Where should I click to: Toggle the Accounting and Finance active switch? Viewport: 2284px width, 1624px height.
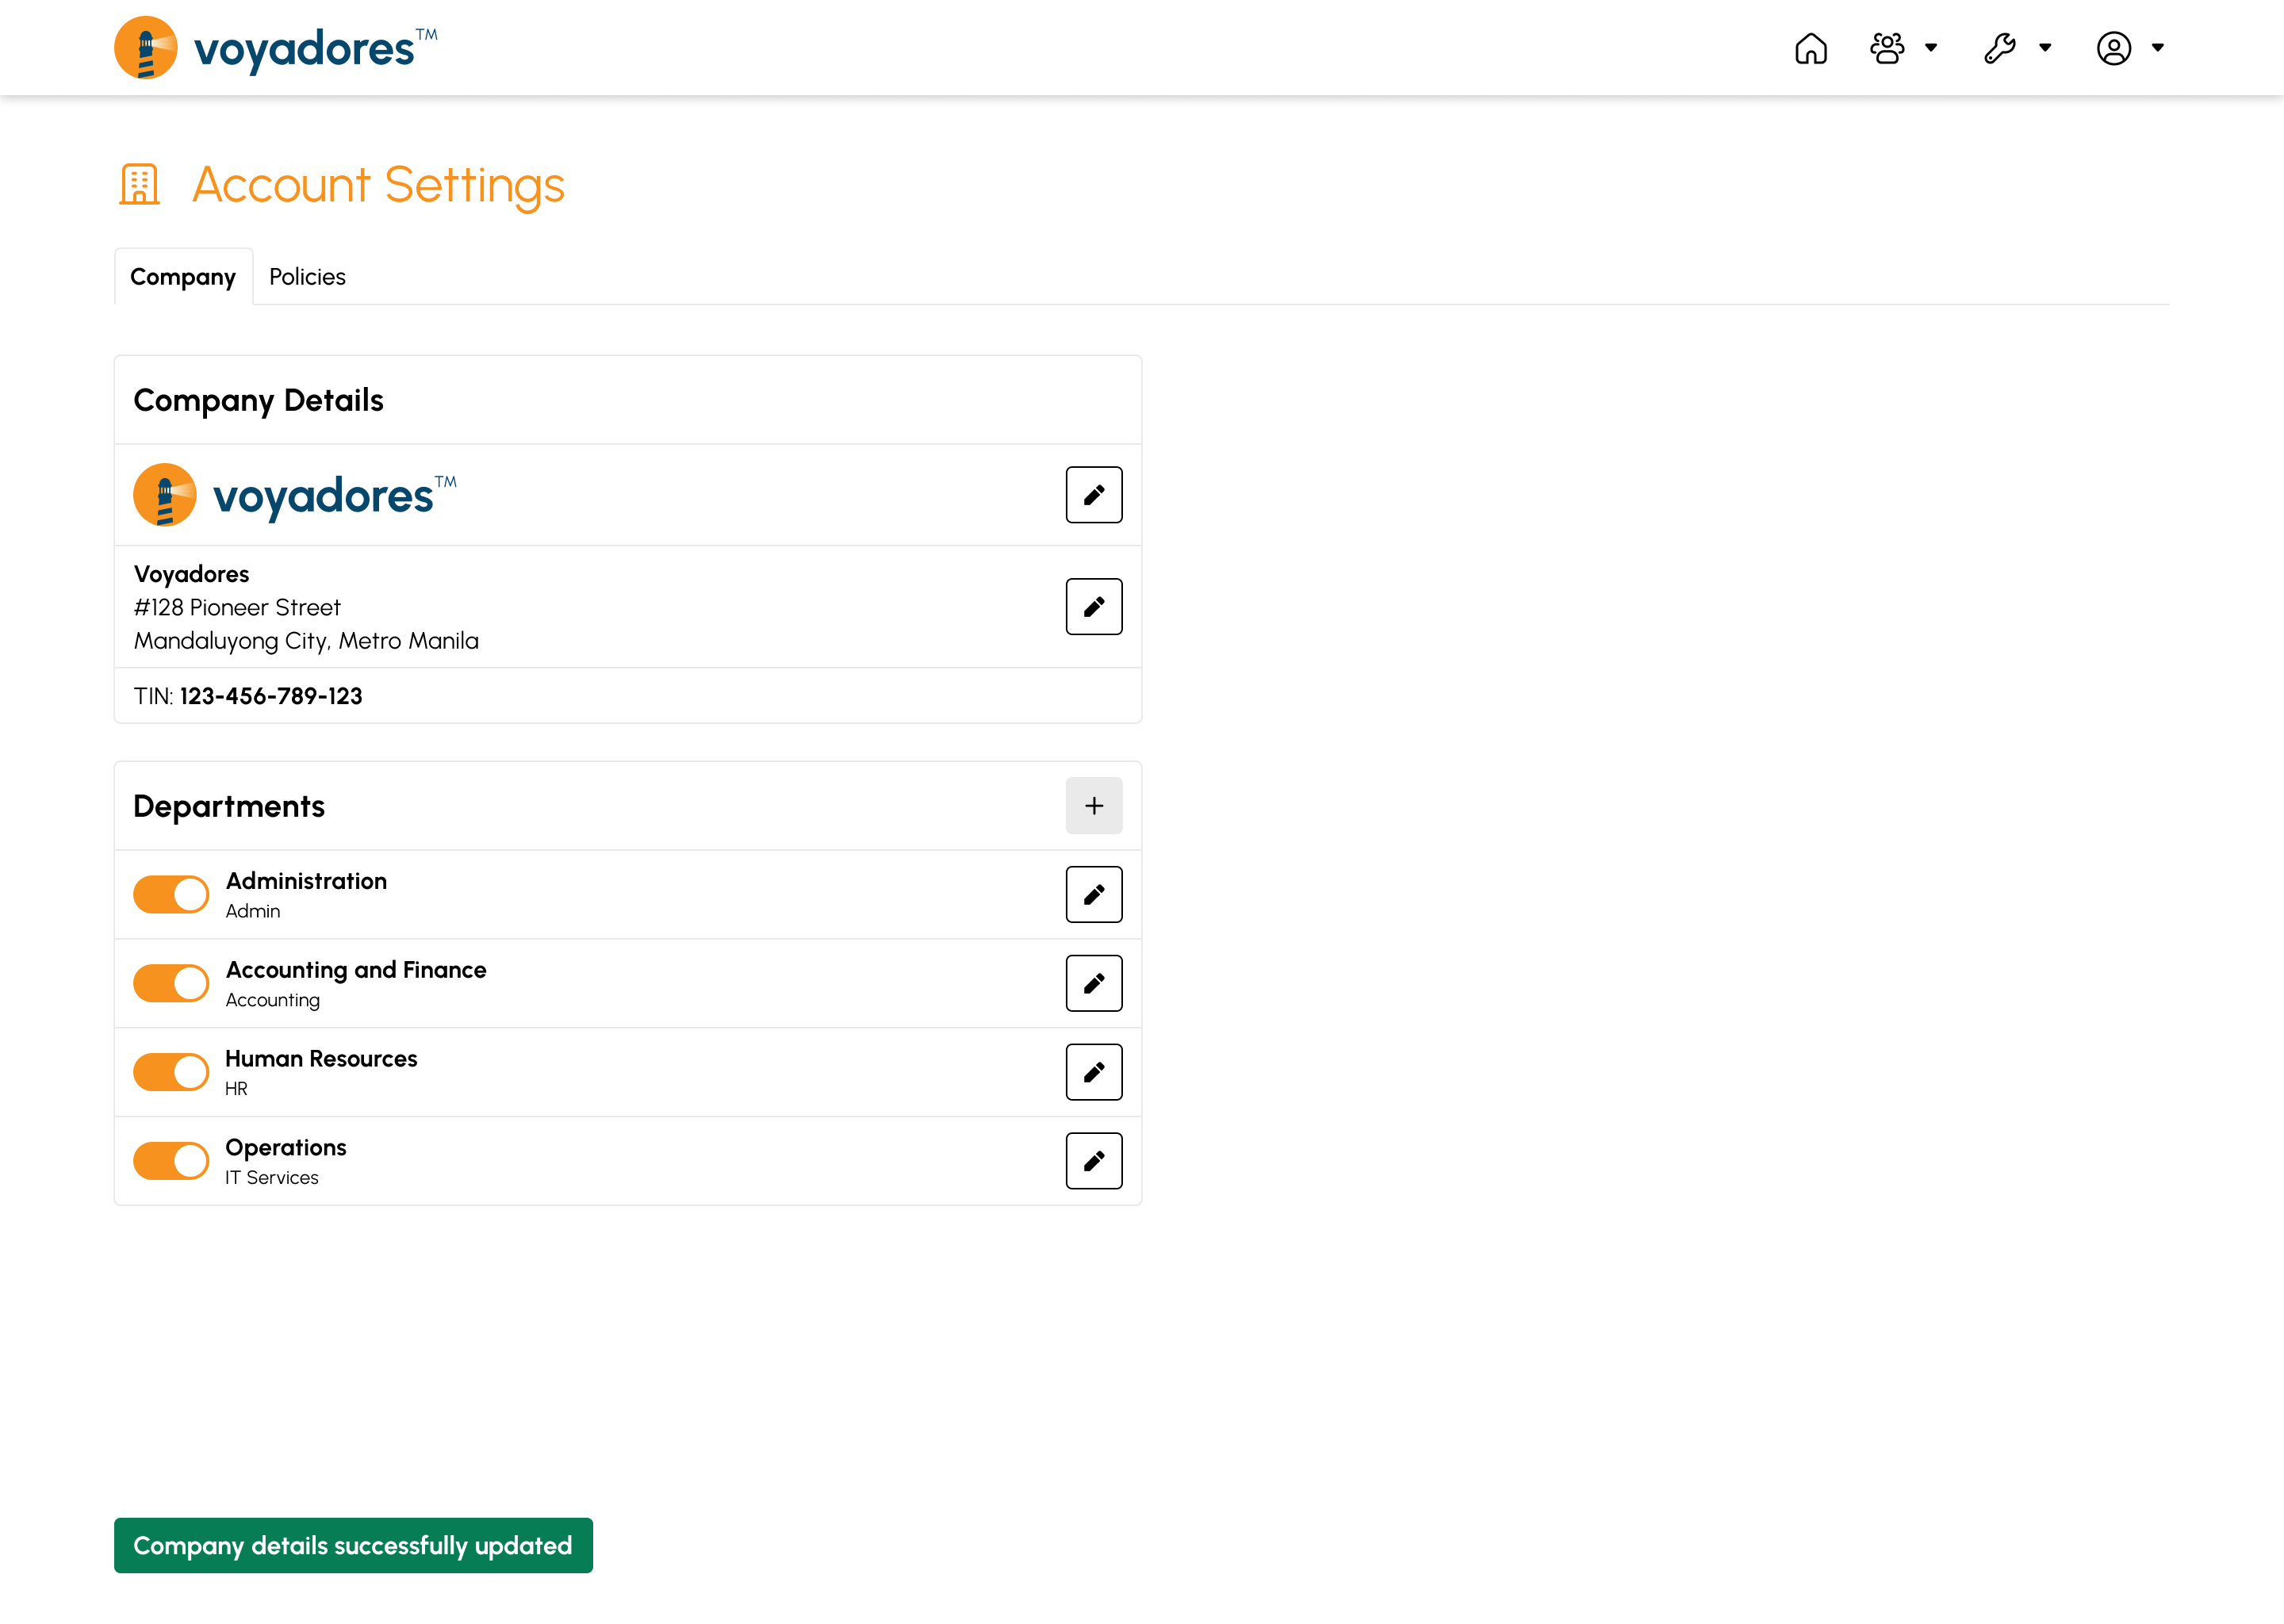tap(171, 982)
